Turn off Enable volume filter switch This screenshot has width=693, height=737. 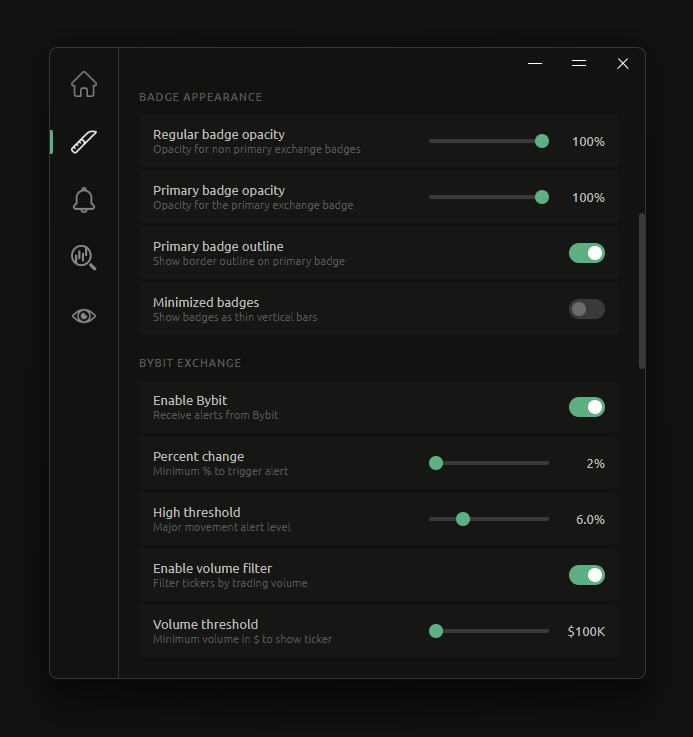pos(587,575)
